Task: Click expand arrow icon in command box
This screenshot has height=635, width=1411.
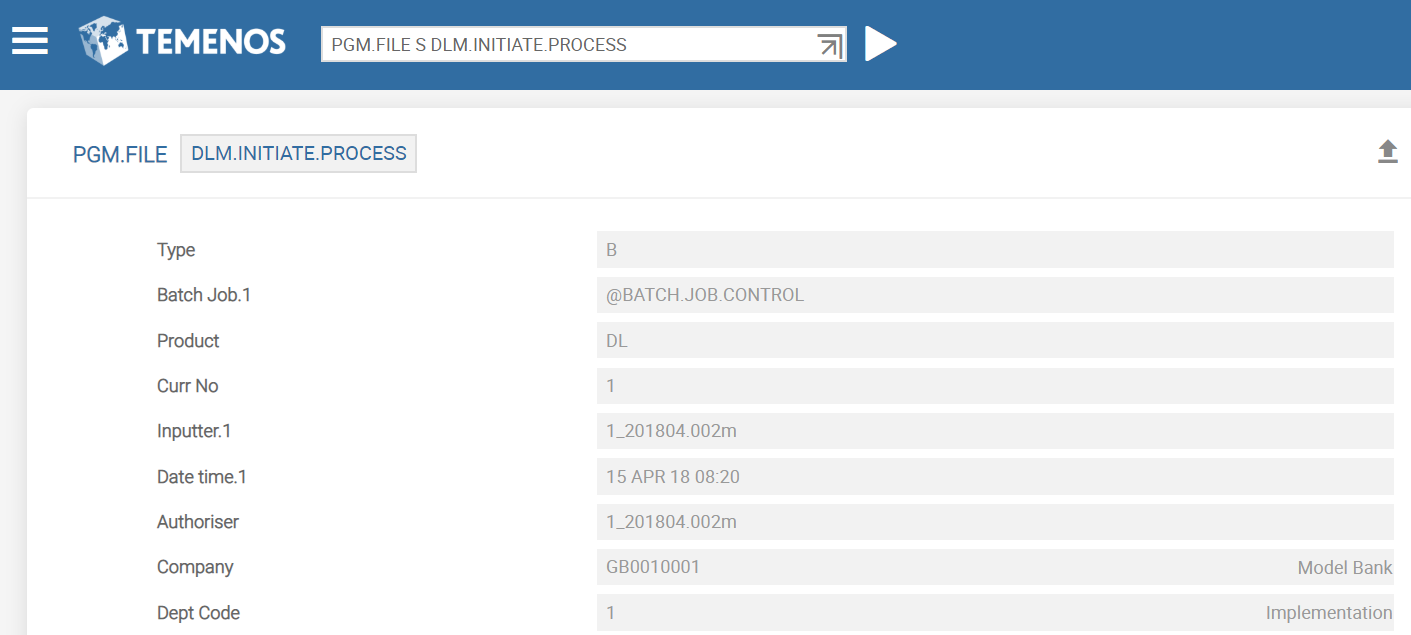Action: (x=829, y=45)
